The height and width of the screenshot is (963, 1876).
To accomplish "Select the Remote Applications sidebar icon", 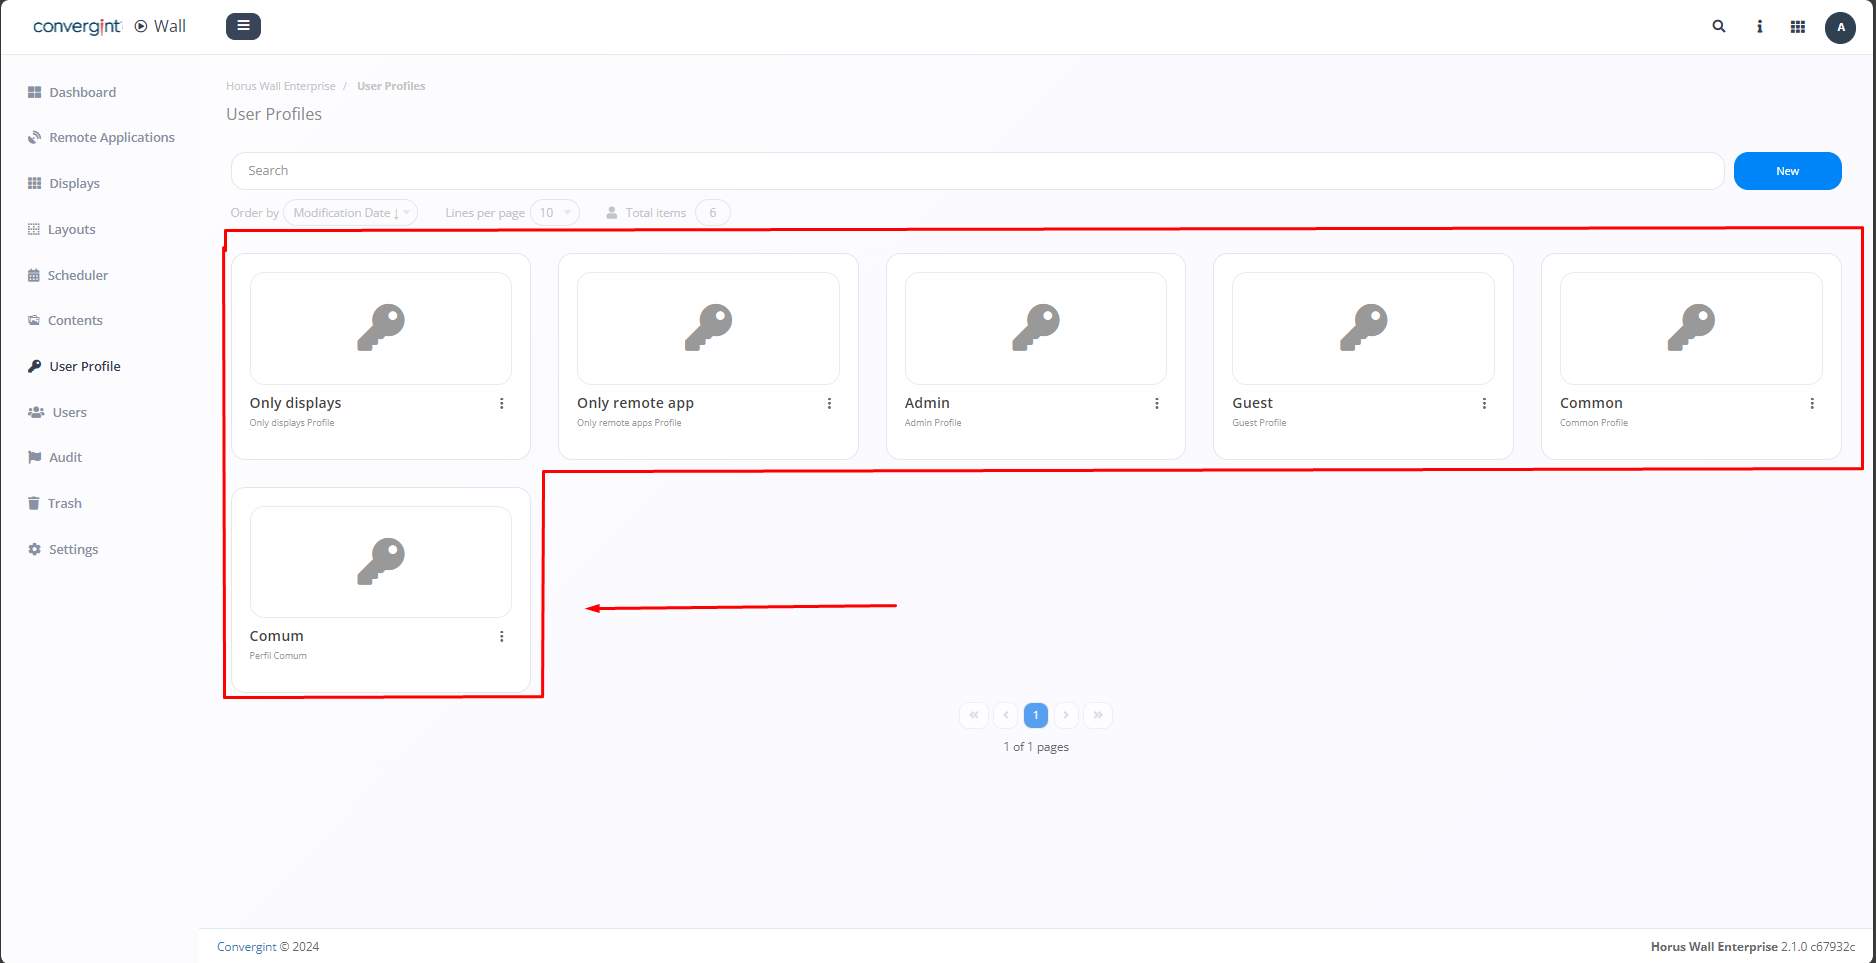I will pos(34,137).
